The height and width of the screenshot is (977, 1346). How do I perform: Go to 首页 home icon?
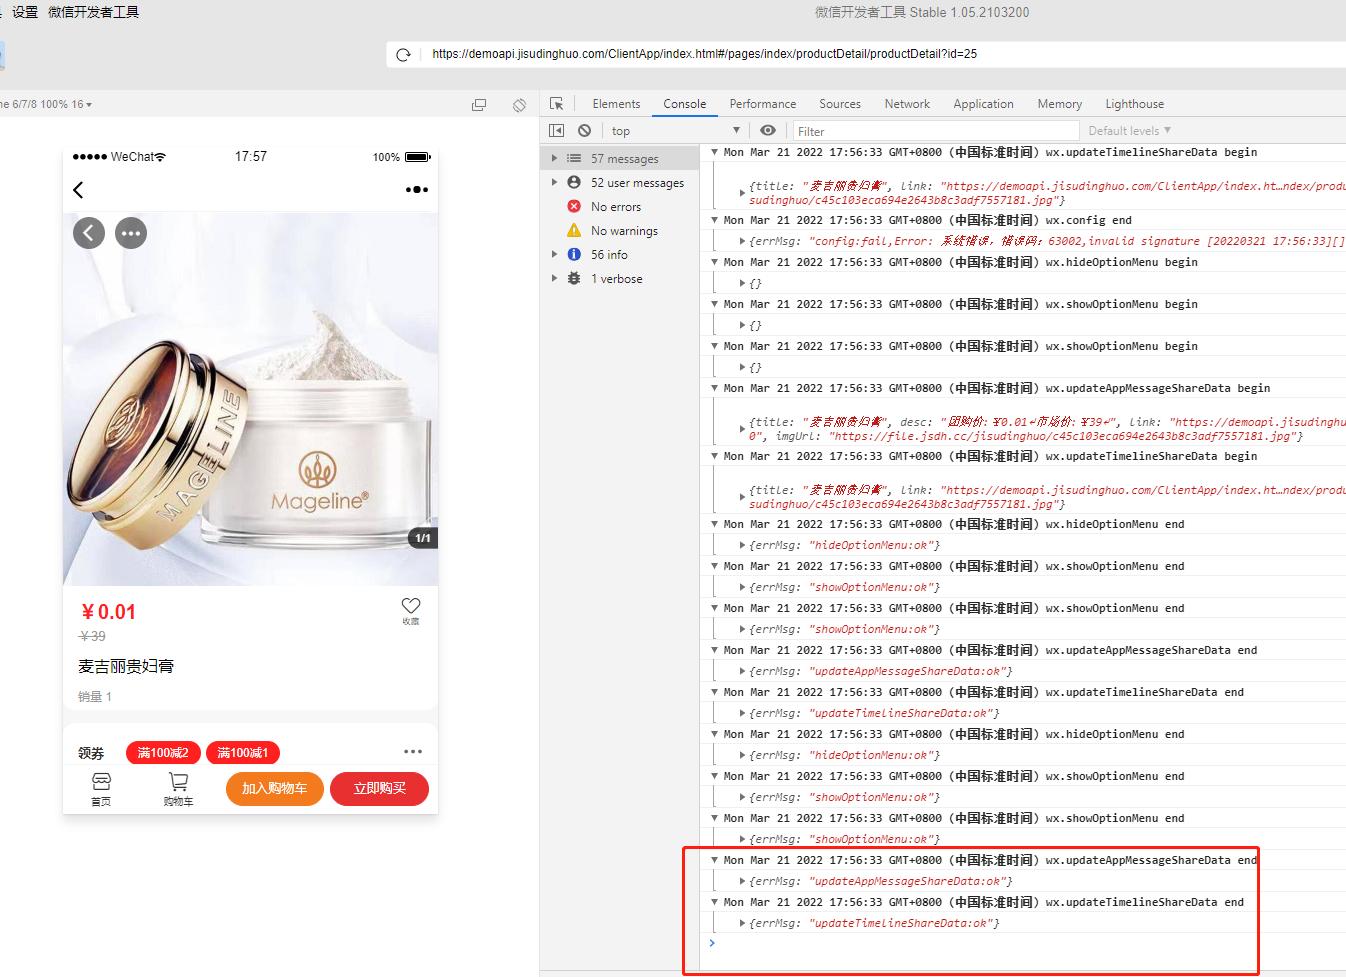(101, 789)
